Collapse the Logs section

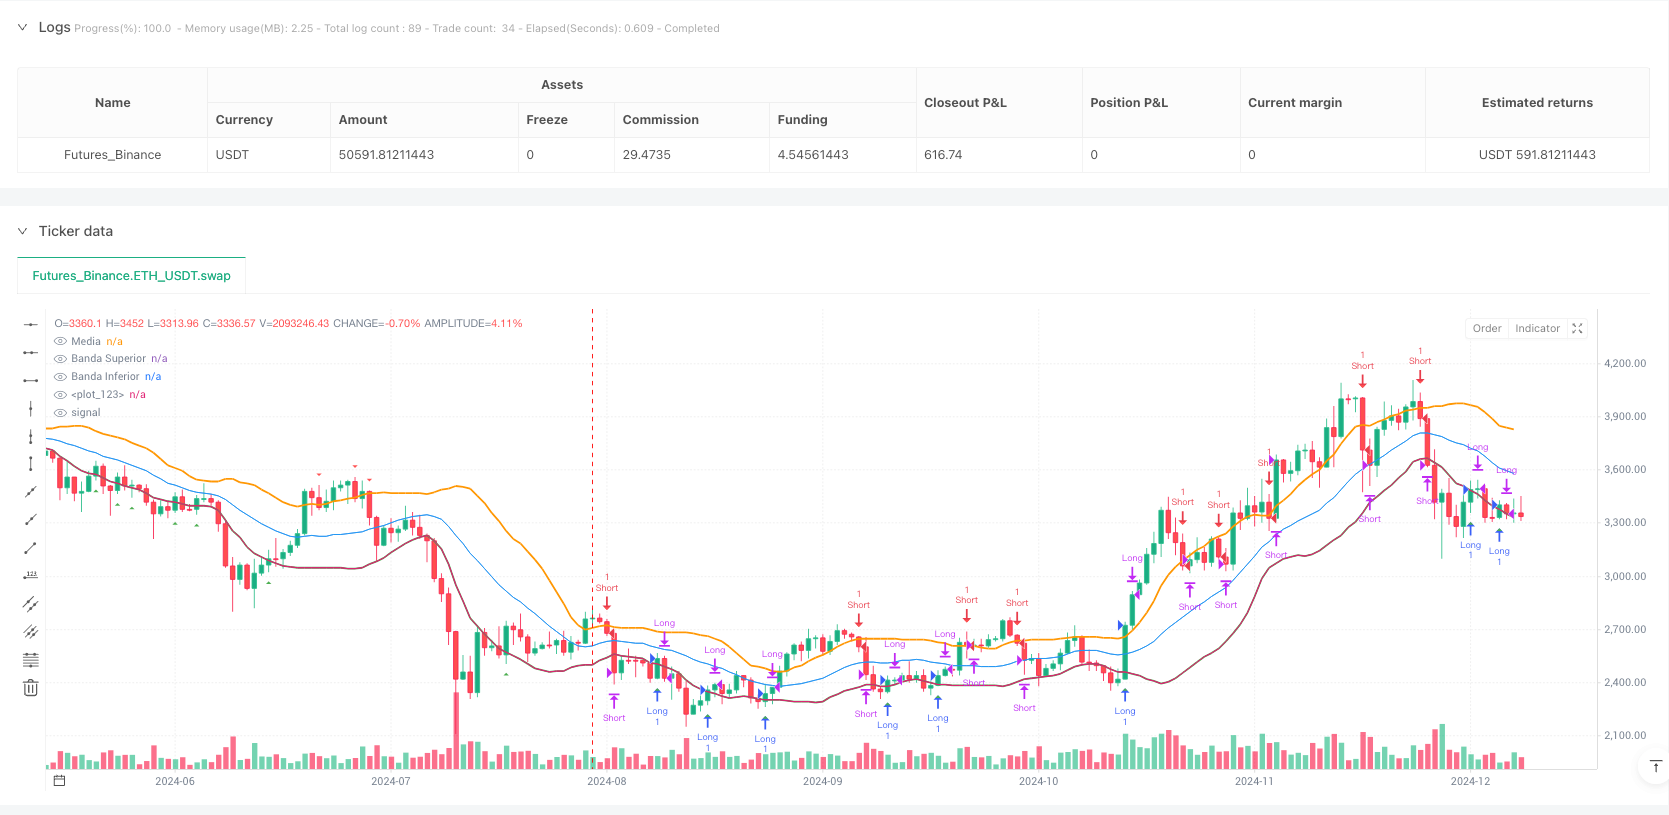click(22, 28)
